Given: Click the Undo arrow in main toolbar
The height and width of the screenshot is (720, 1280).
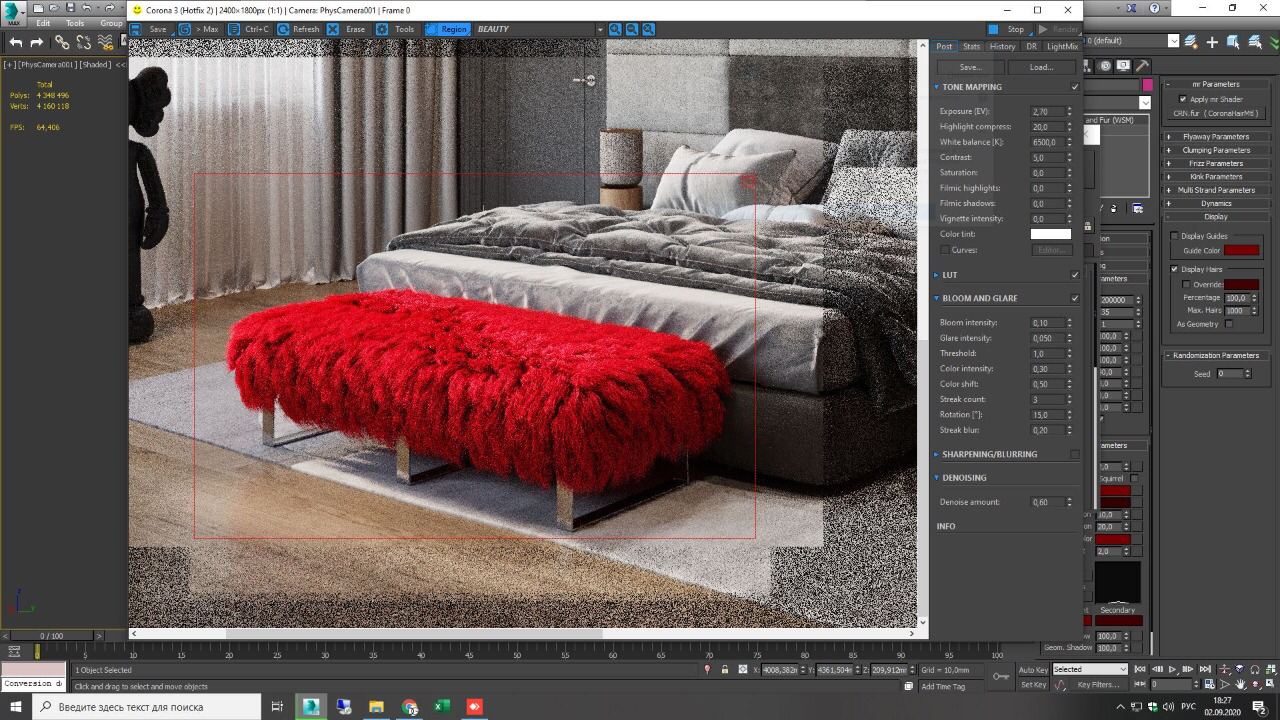Looking at the screenshot, I should pos(15,43).
